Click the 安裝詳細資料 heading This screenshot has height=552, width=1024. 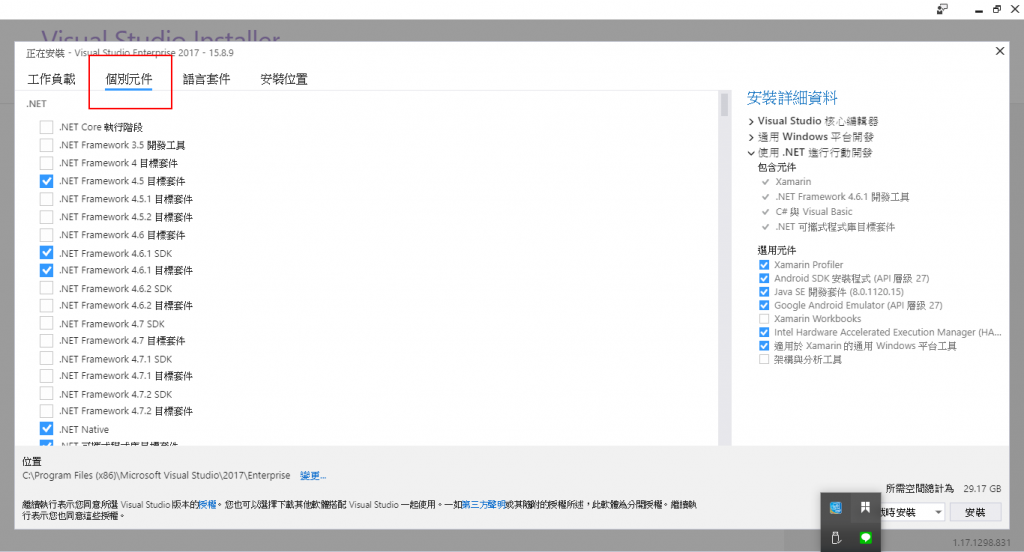792,98
